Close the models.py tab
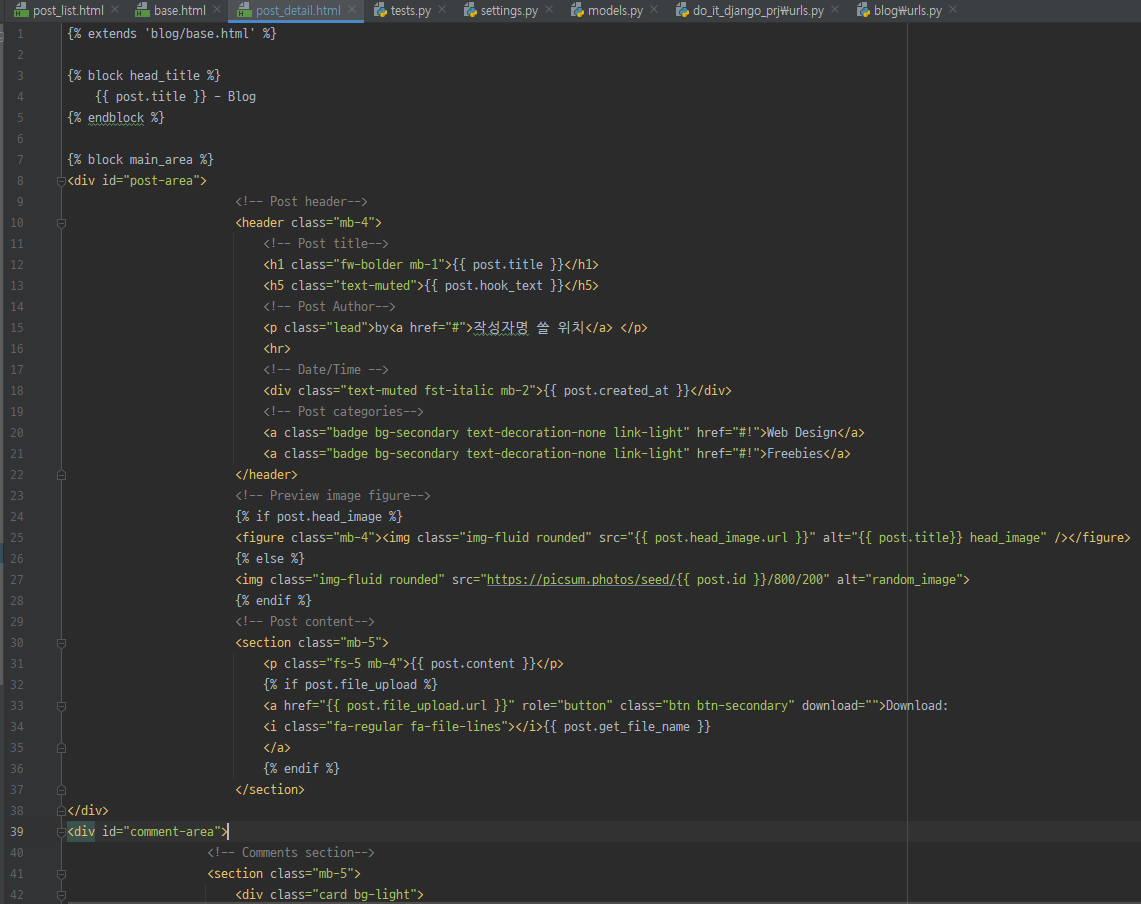 pyautogui.click(x=653, y=9)
